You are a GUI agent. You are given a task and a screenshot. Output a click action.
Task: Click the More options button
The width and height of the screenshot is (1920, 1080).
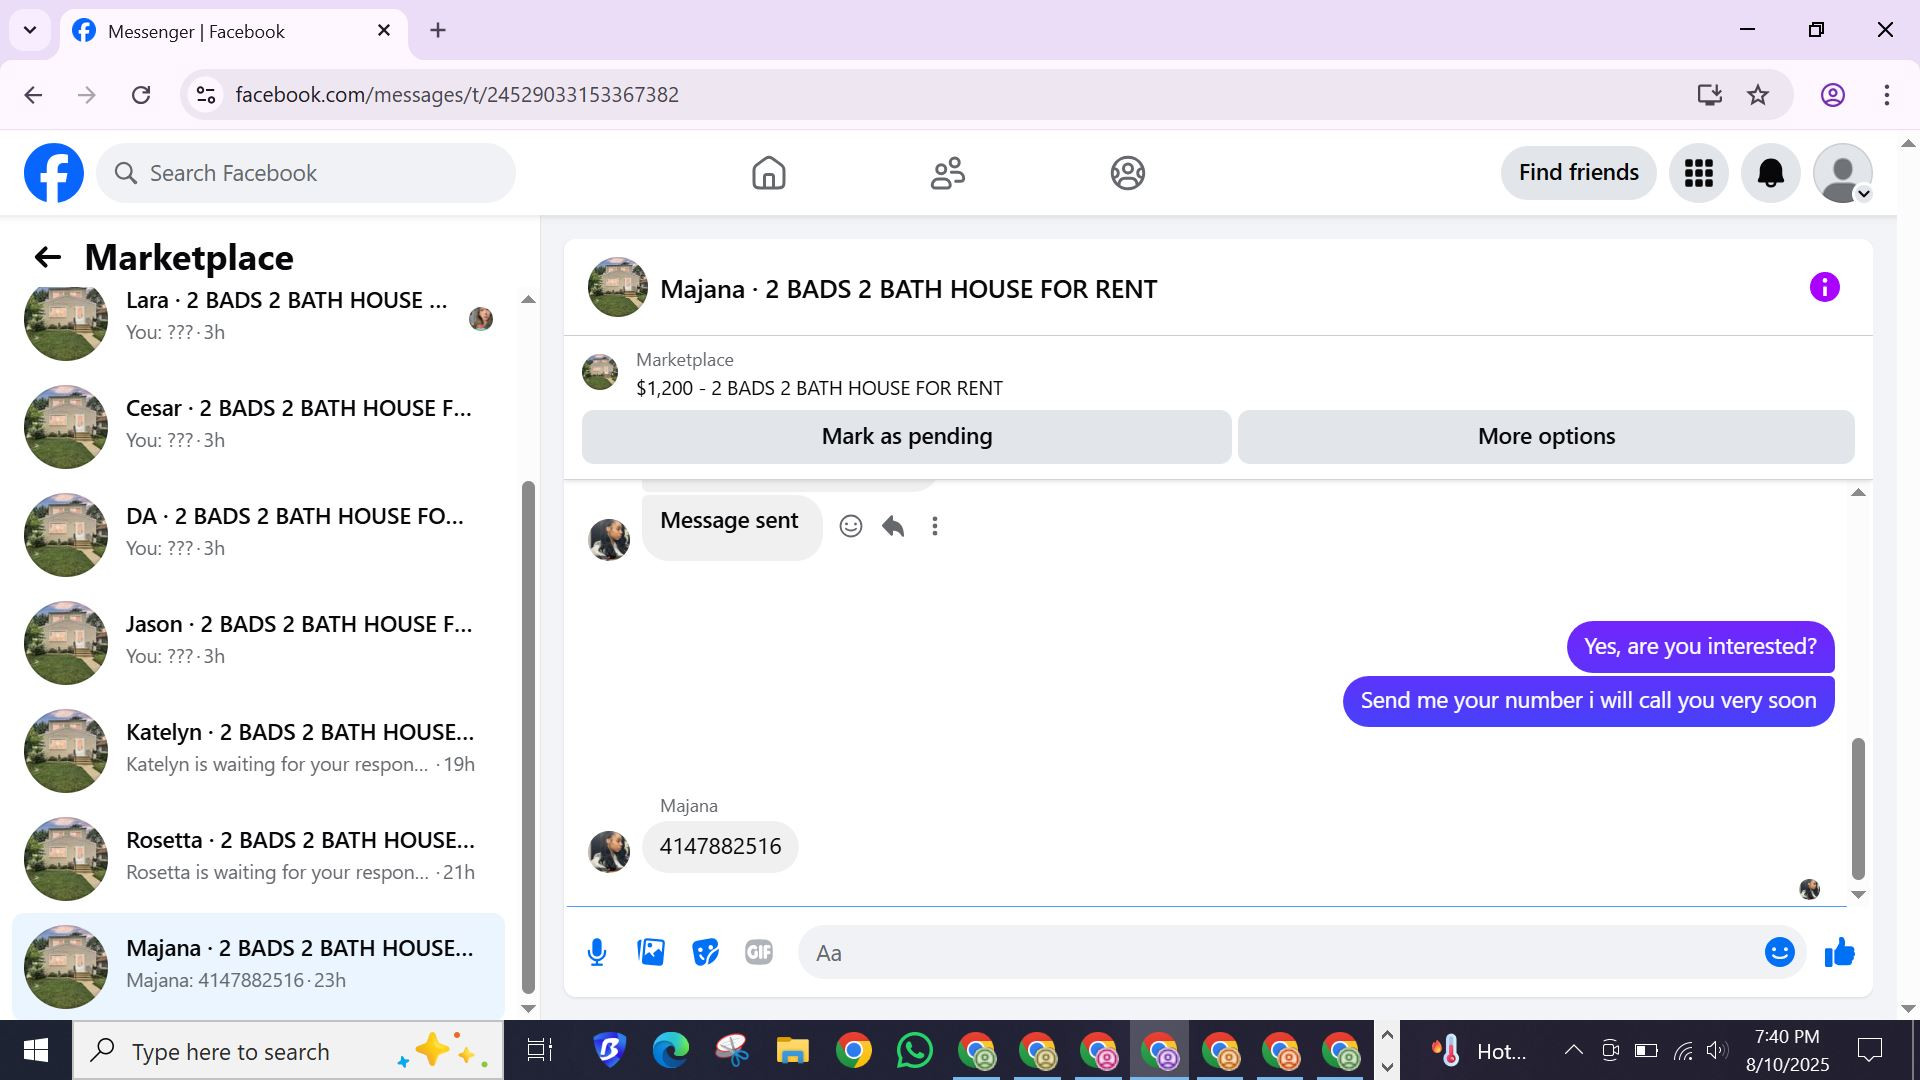[1546, 437]
